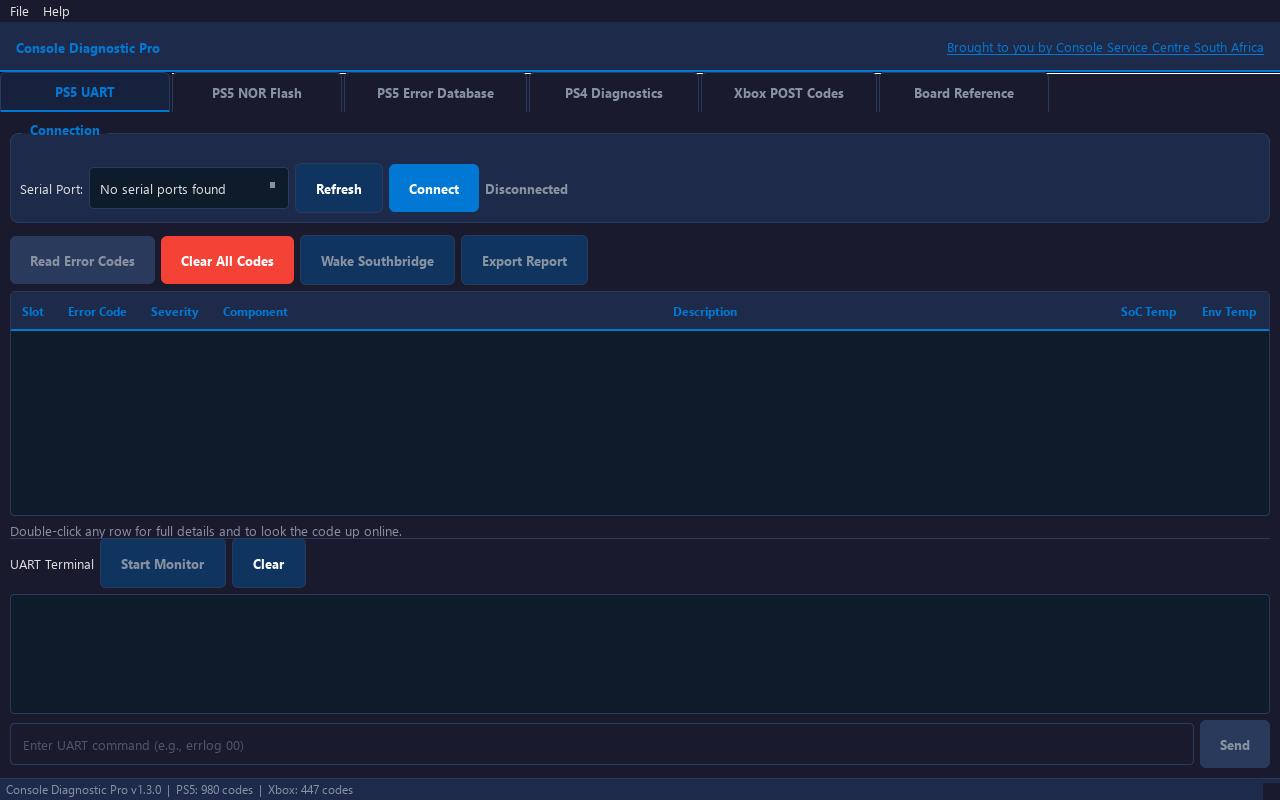Click the Env Temp column header

1229,312
